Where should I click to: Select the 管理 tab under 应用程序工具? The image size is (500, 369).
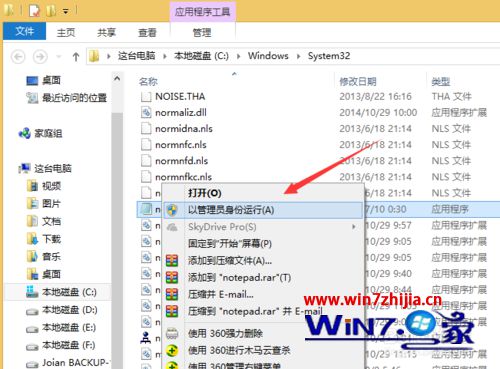point(202,32)
